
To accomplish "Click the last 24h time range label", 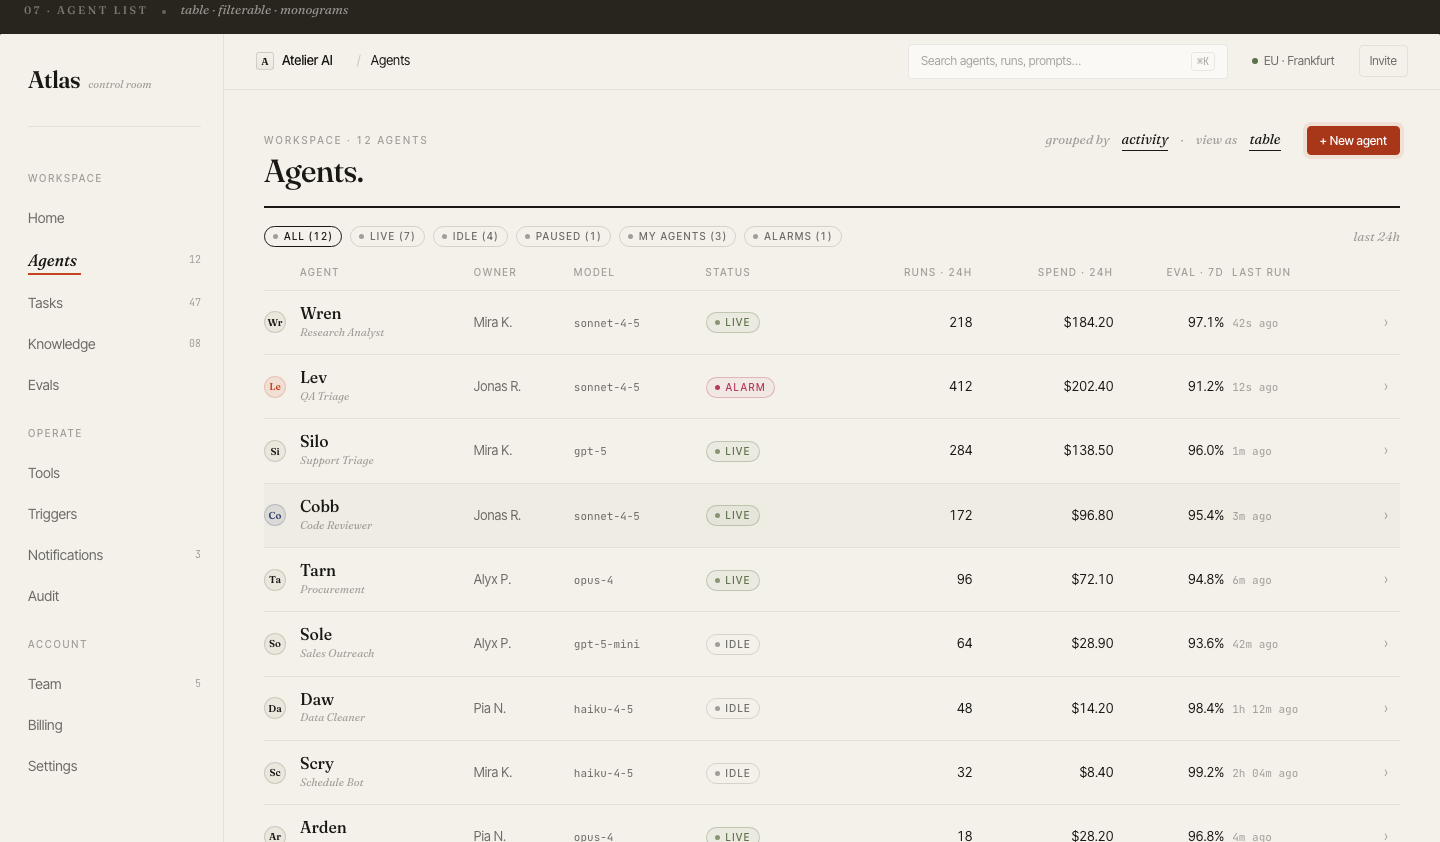I will [1376, 237].
